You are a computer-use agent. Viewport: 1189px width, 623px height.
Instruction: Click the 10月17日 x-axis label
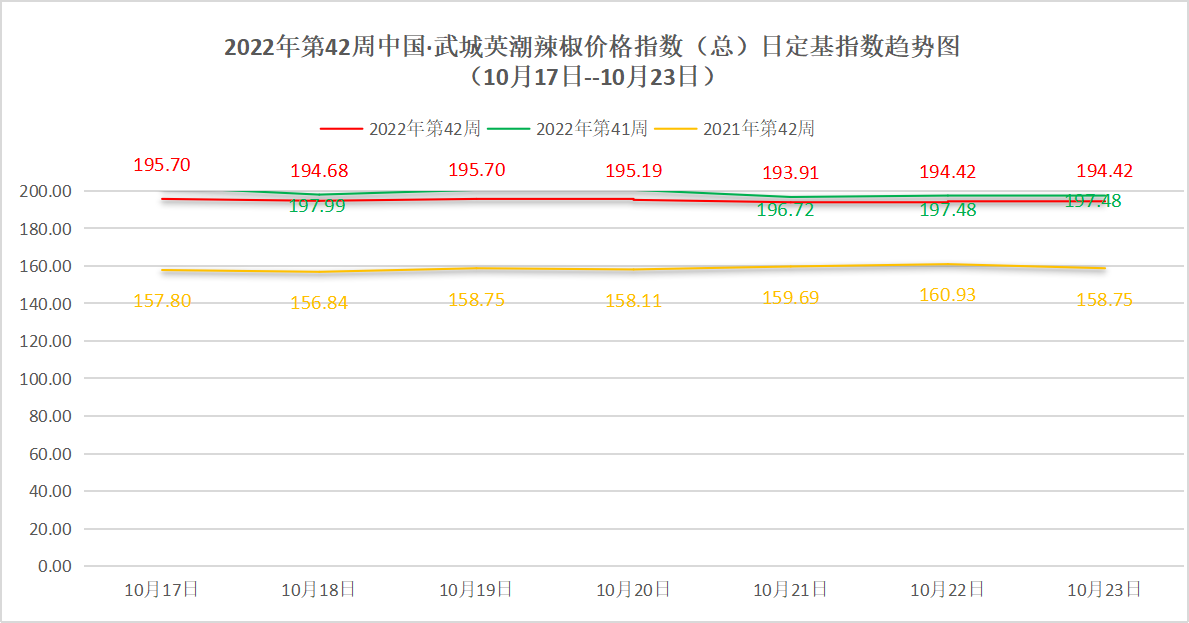point(161,590)
